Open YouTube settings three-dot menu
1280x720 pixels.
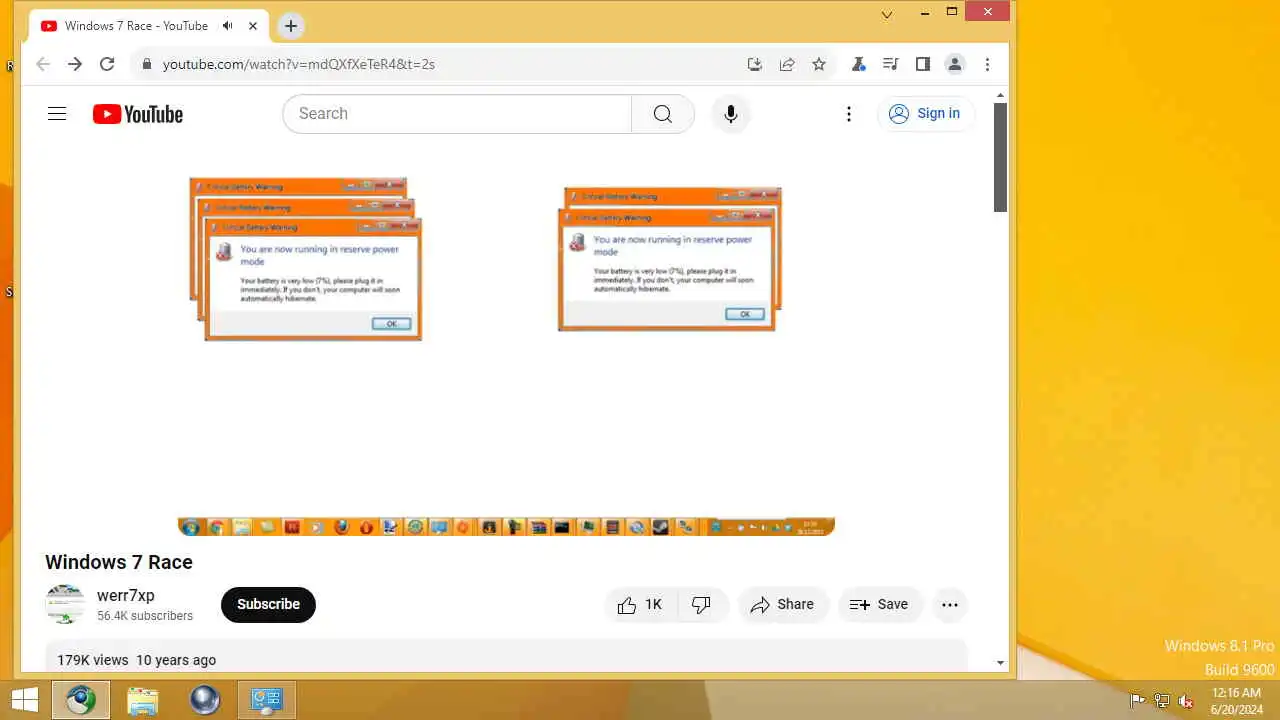click(x=849, y=114)
